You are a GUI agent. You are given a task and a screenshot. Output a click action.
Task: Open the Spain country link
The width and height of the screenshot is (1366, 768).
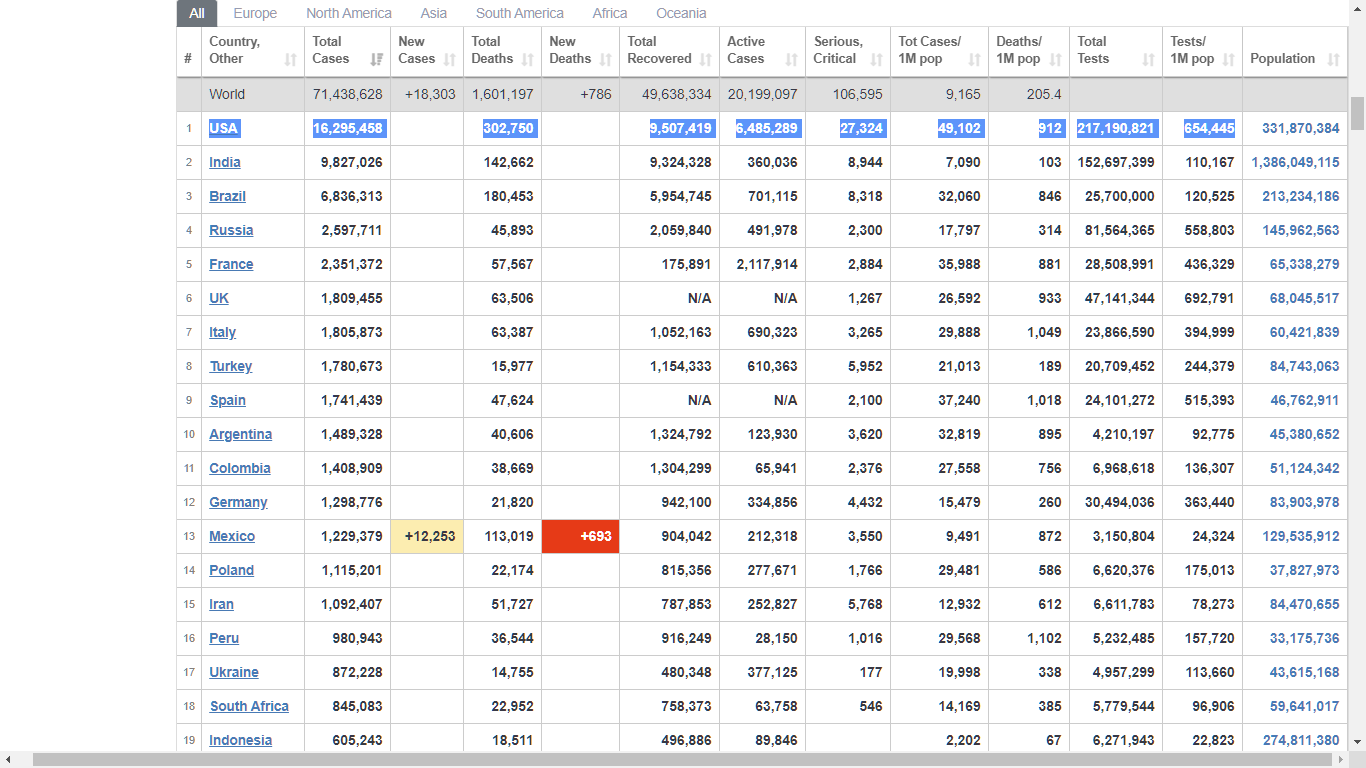click(x=227, y=400)
